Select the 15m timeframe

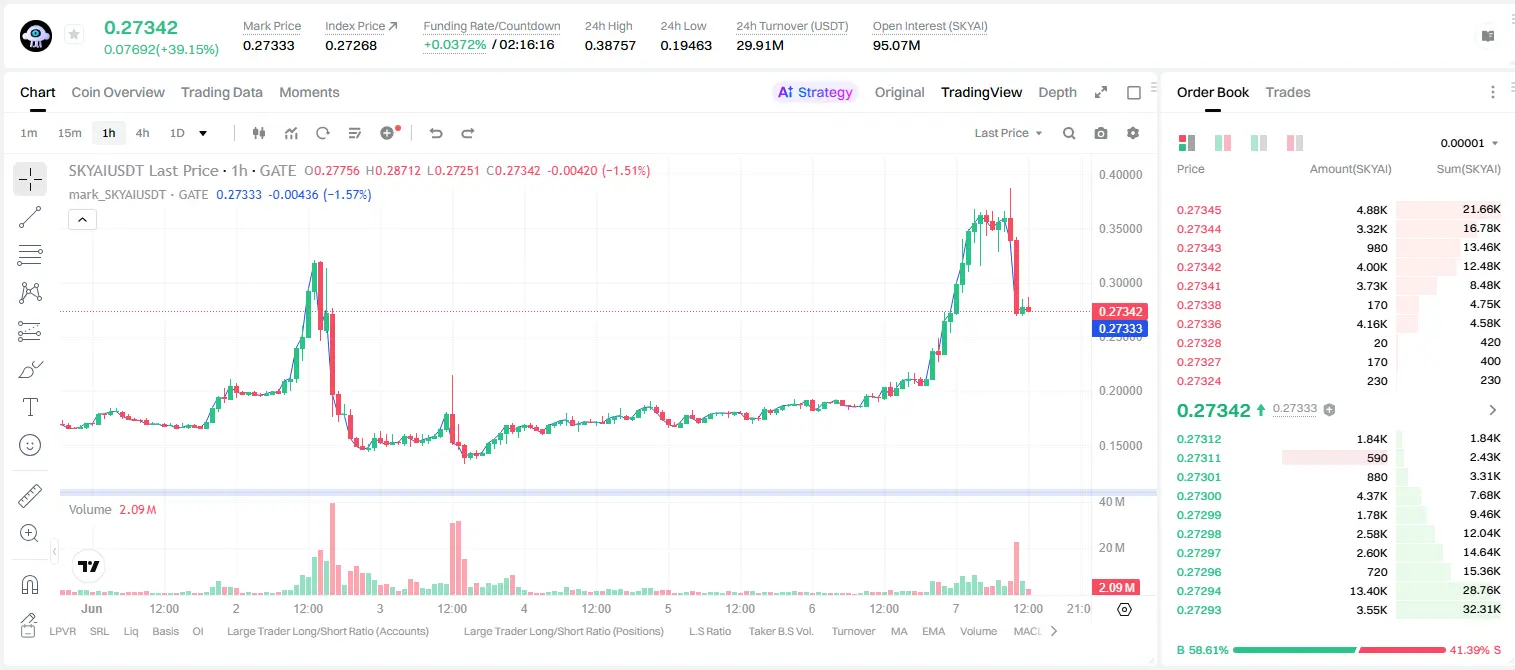coord(69,133)
